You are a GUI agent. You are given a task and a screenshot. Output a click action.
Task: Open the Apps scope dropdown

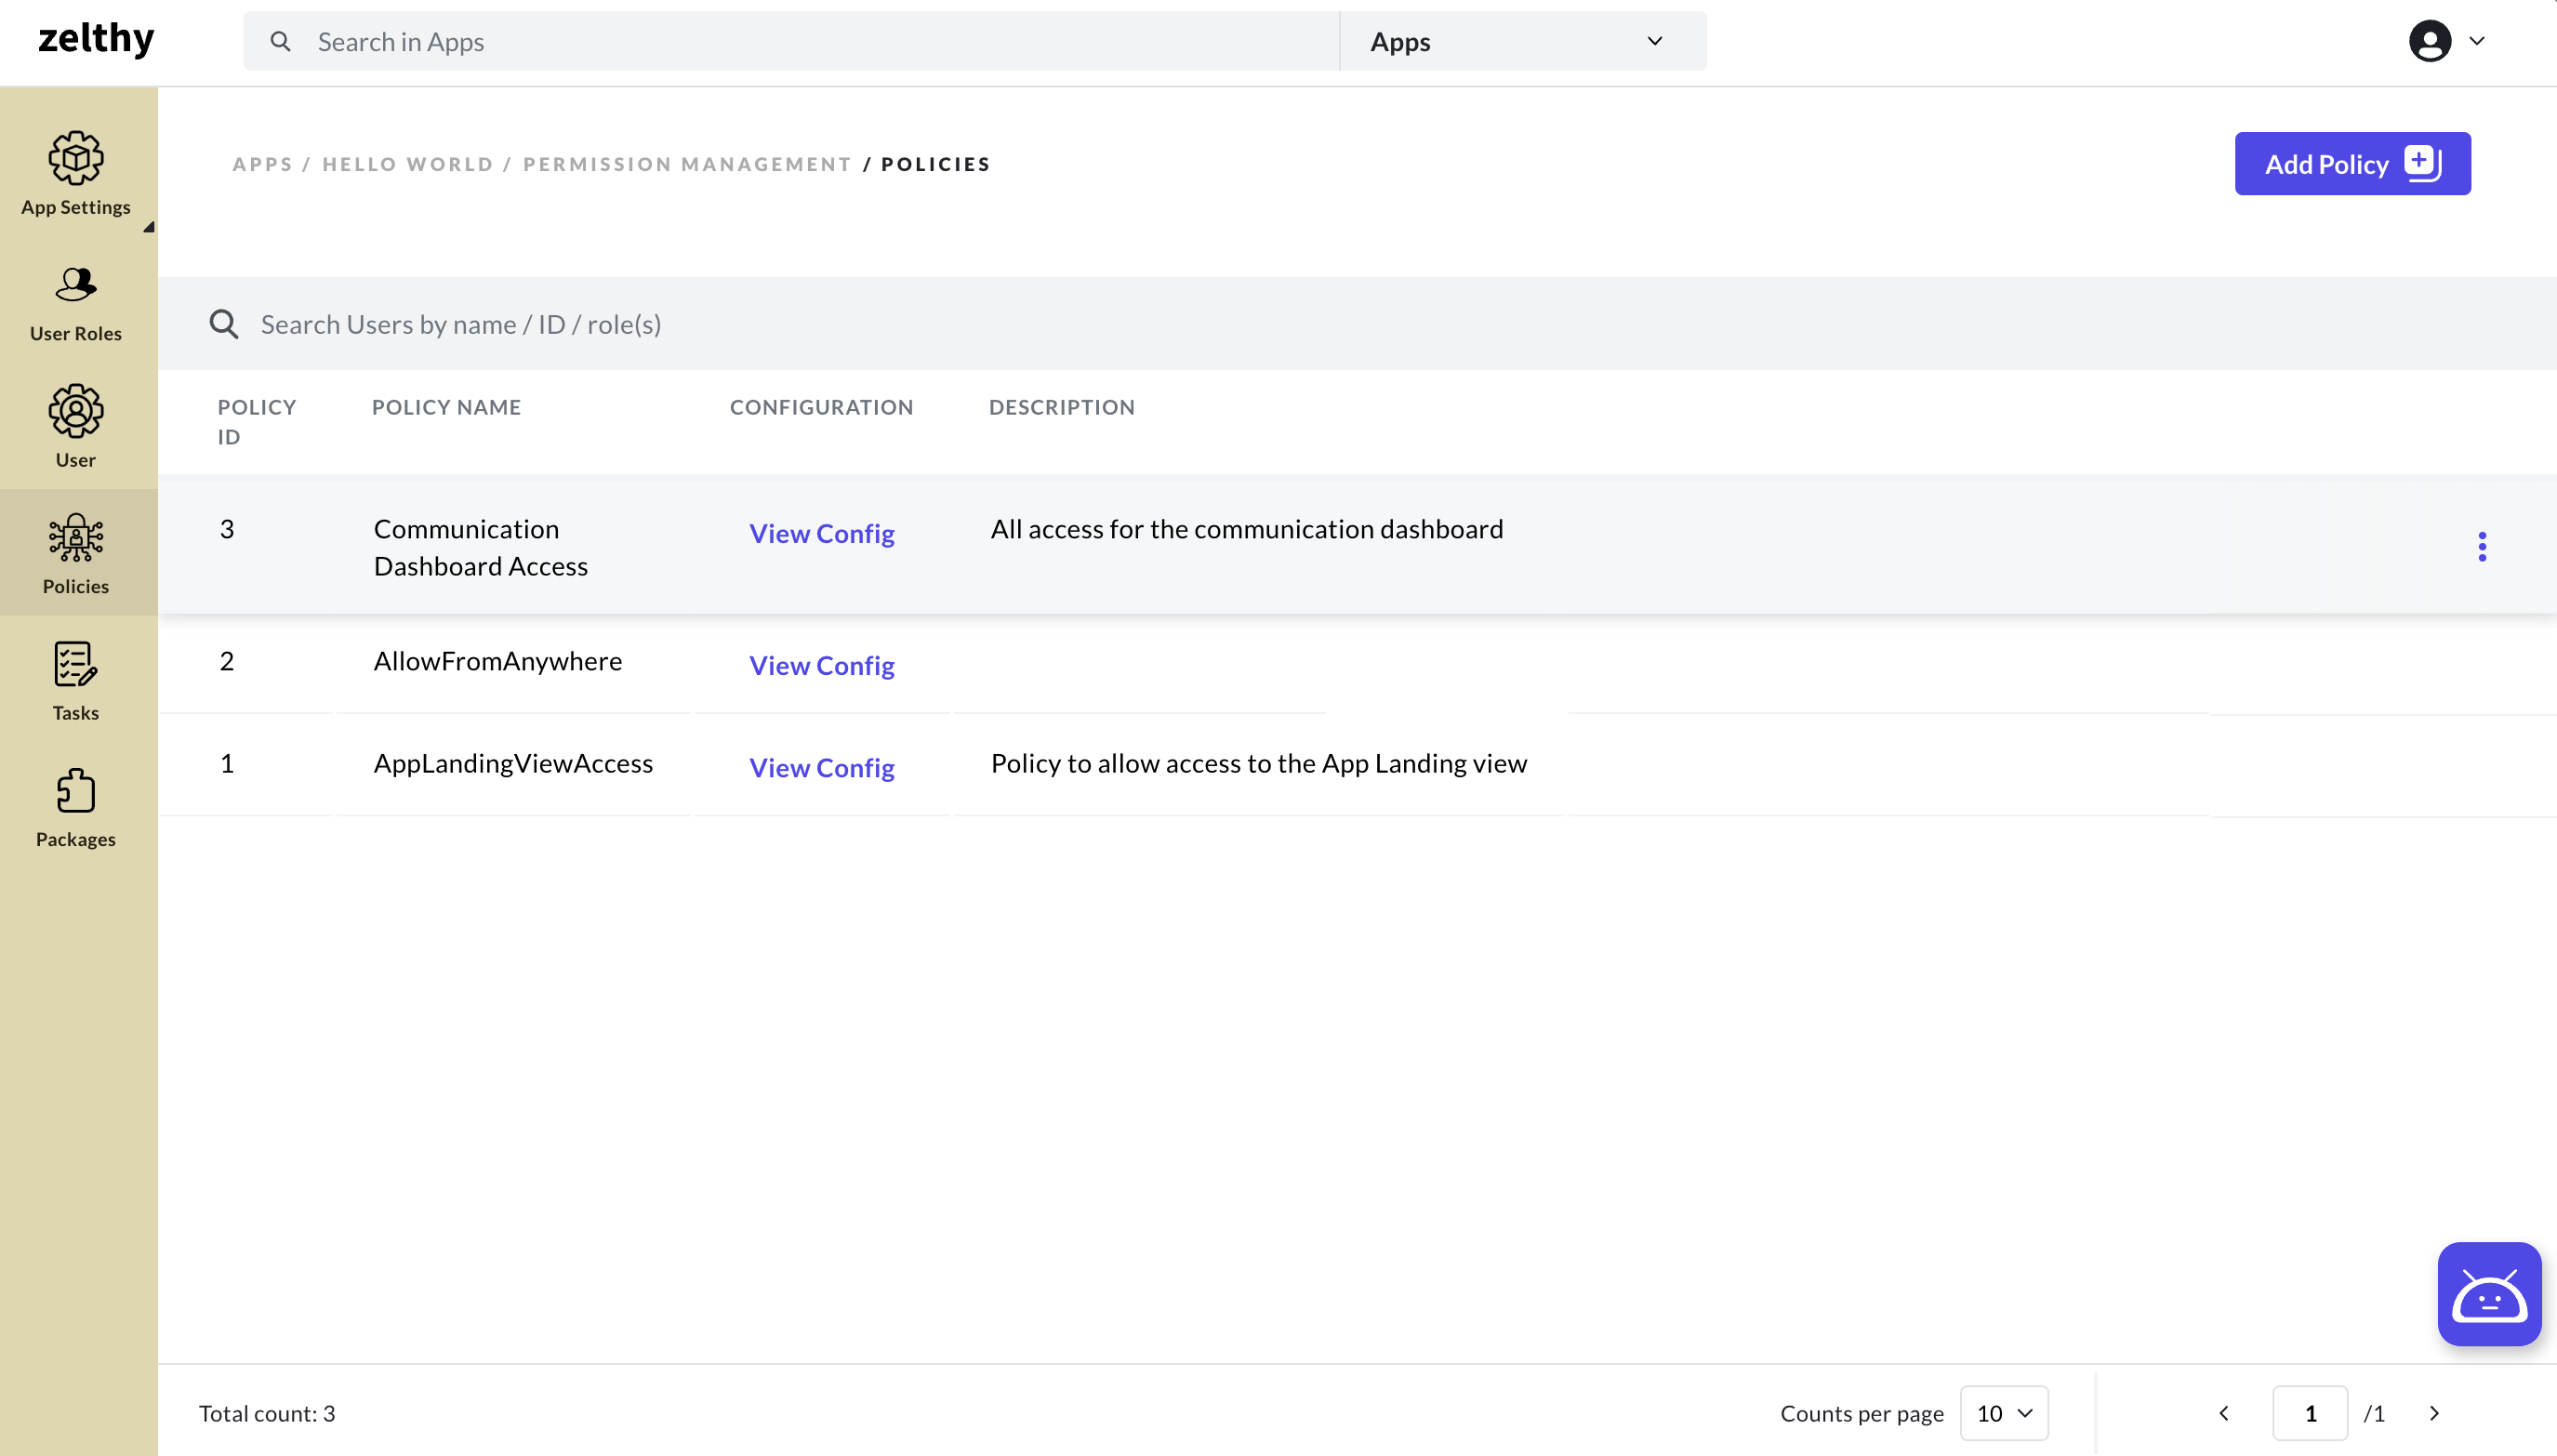pyautogui.click(x=1523, y=41)
